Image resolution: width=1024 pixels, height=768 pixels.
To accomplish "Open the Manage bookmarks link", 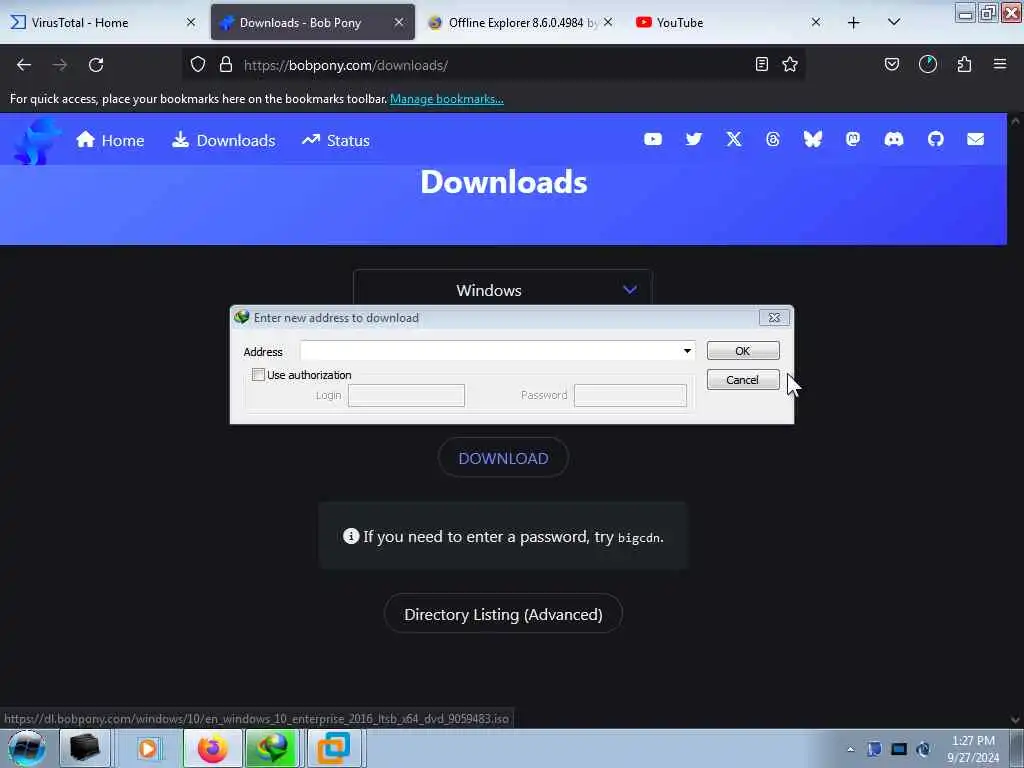I will 447,99.
